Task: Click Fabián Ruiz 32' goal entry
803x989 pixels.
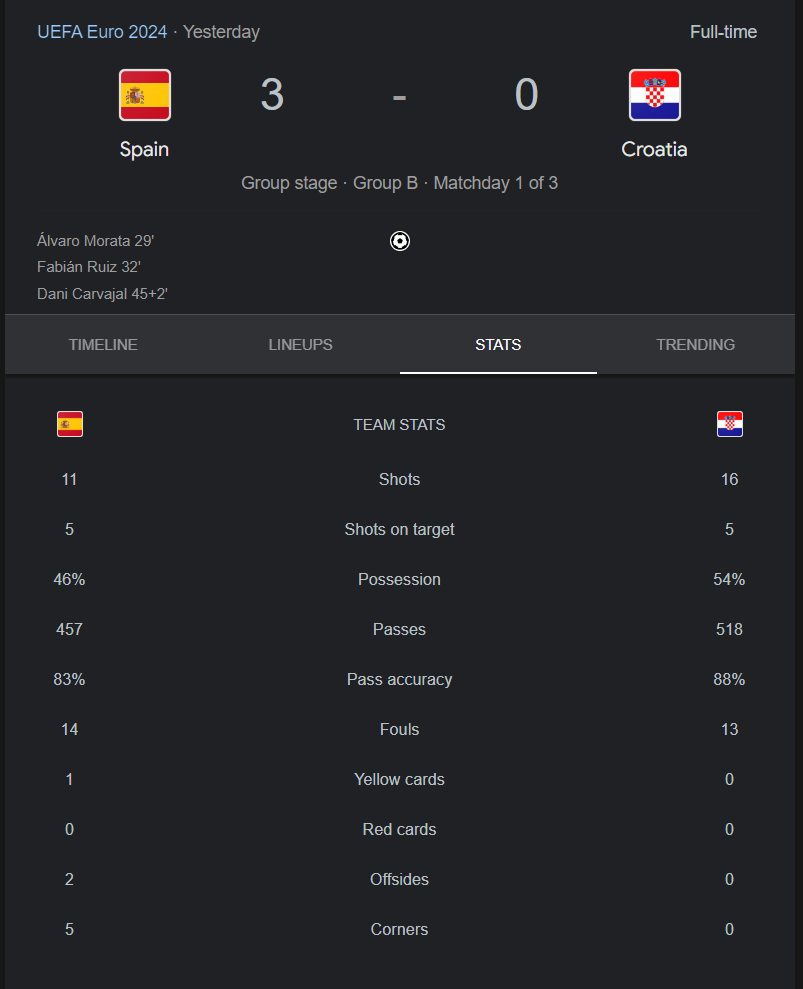Action: (x=89, y=267)
